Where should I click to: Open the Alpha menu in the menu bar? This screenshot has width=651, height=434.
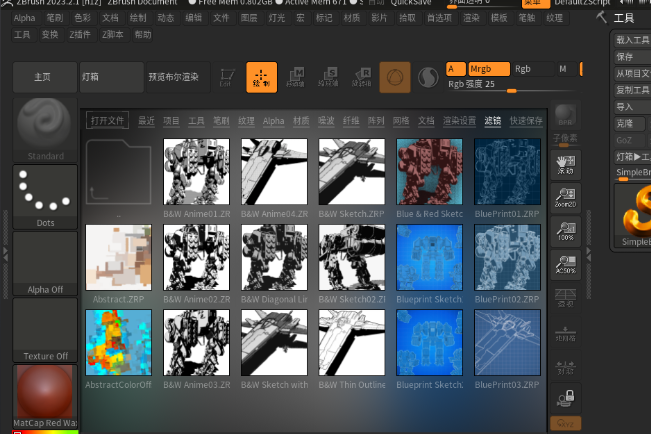(24, 18)
